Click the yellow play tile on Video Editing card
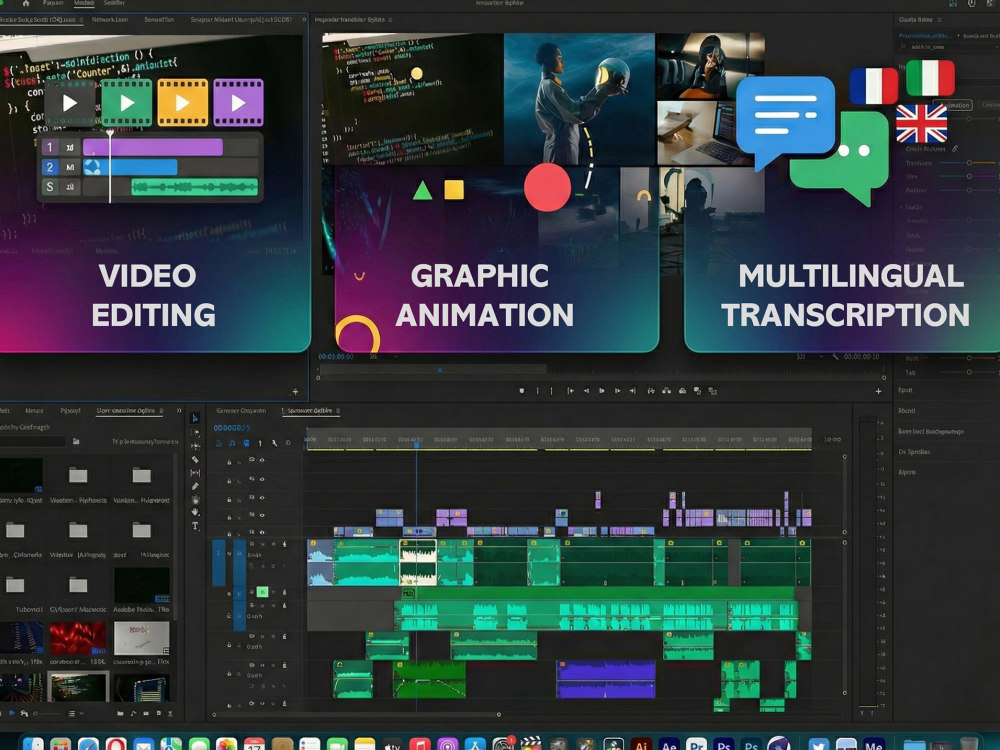 tap(182, 102)
